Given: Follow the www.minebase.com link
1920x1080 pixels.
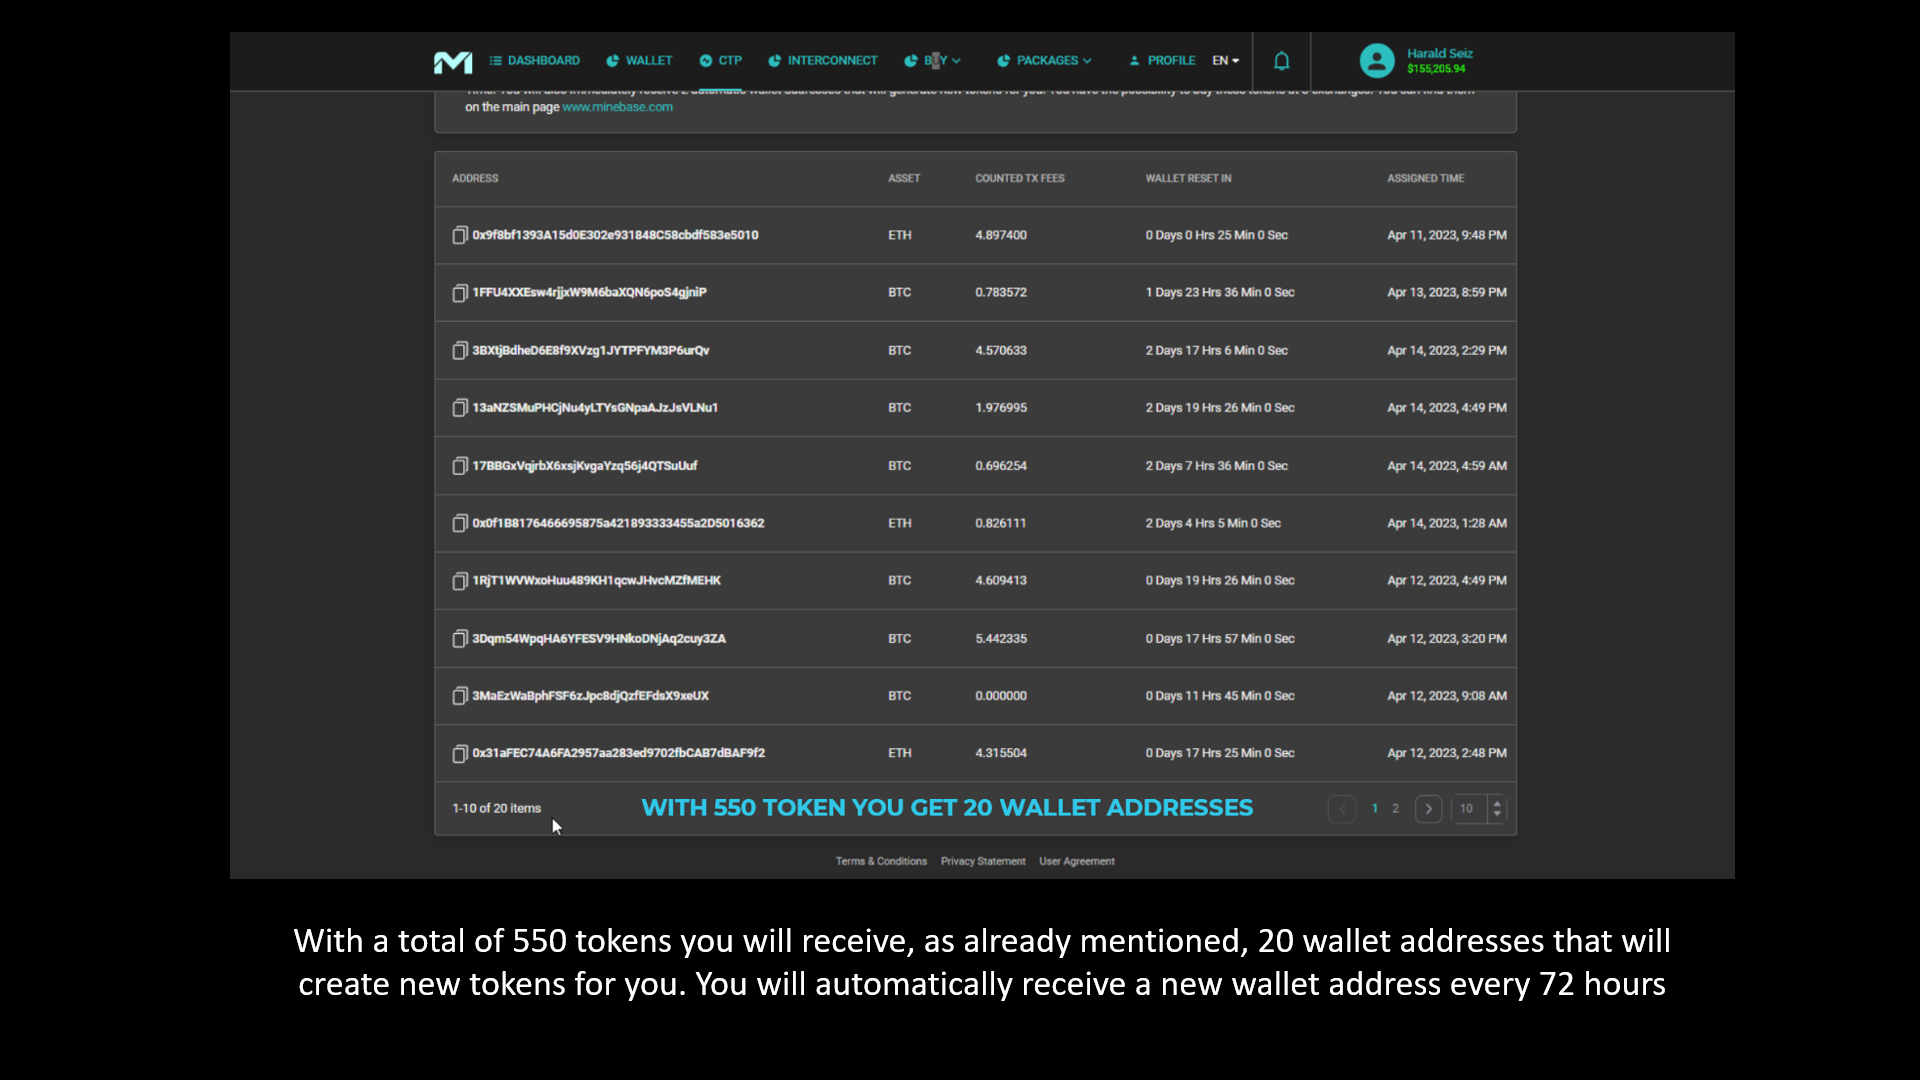Looking at the screenshot, I should coord(617,107).
